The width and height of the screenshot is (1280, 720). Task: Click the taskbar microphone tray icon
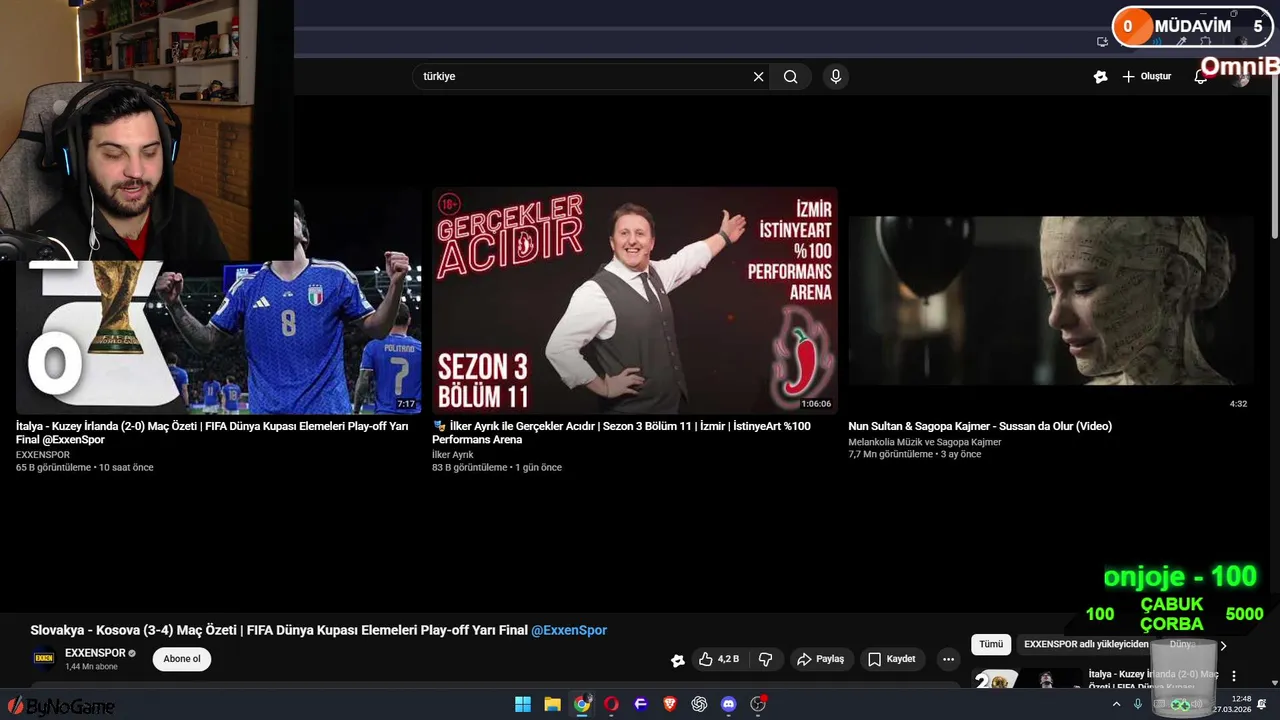[x=1138, y=704]
